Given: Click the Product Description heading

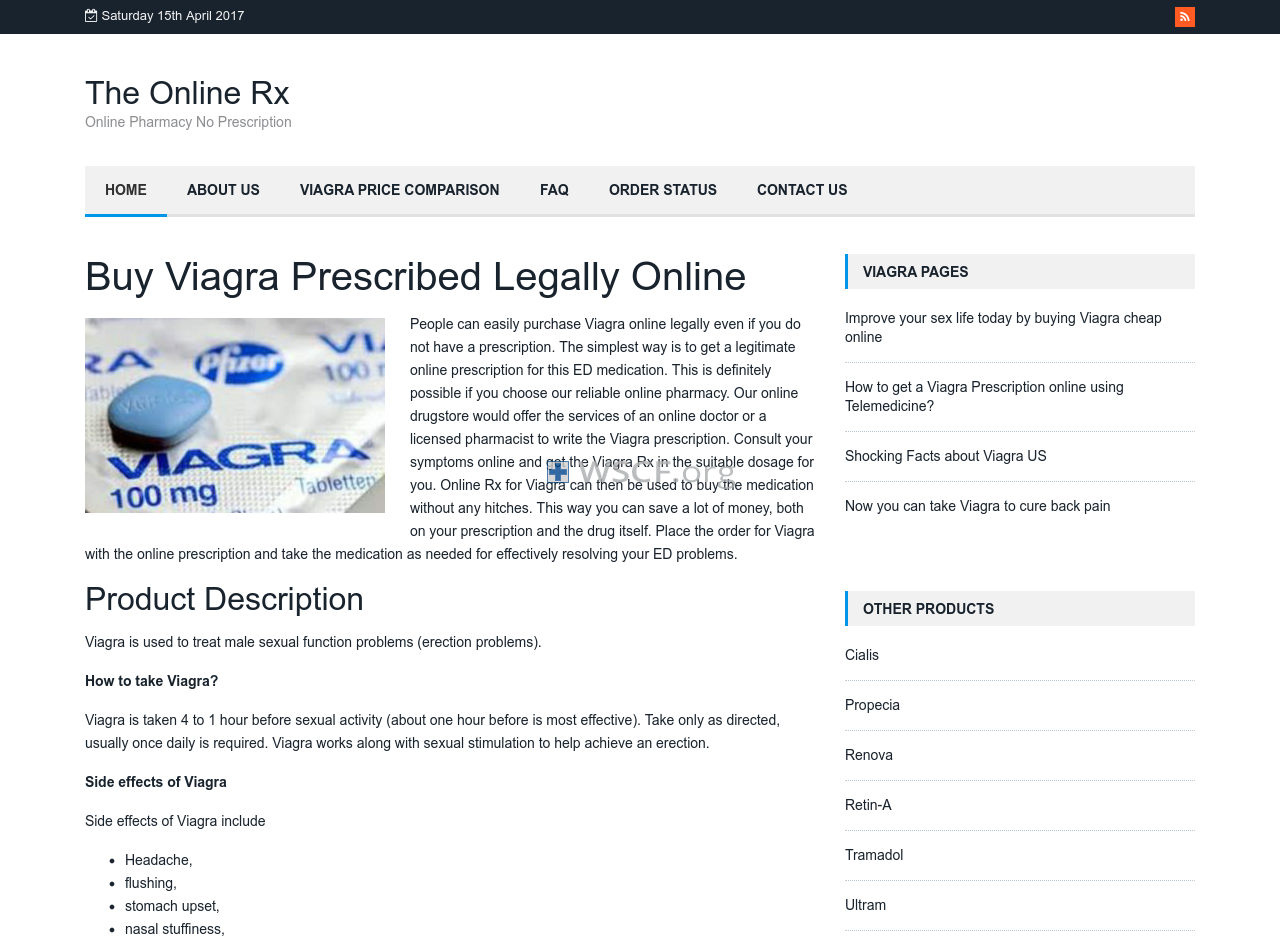Looking at the screenshot, I should click(x=224, y=599).
